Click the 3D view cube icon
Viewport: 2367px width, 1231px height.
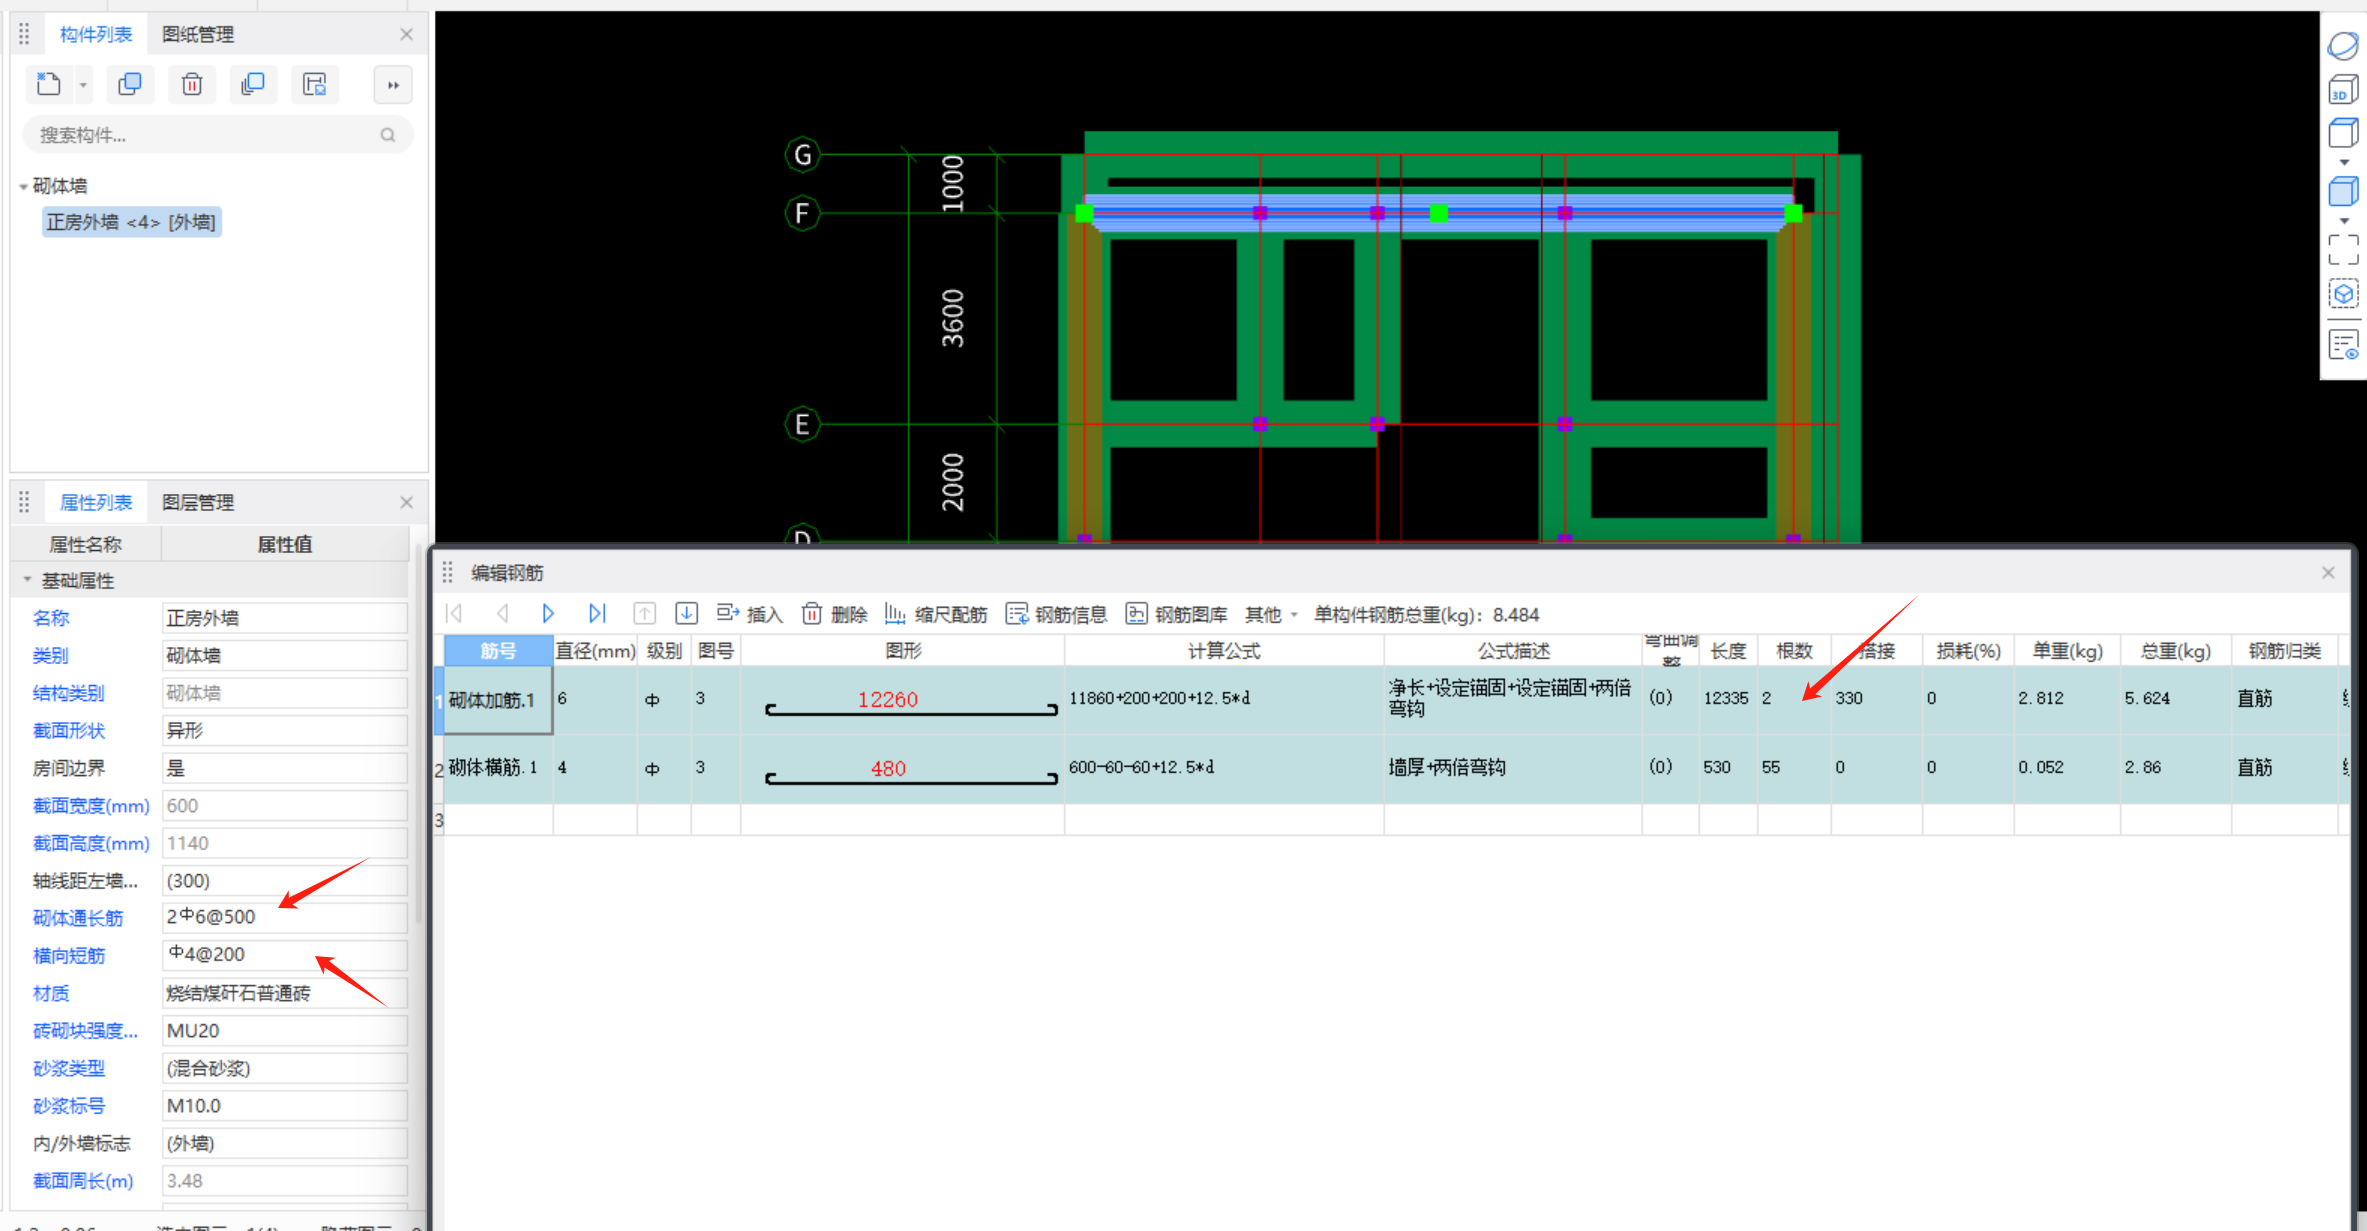pos(2343,90)
